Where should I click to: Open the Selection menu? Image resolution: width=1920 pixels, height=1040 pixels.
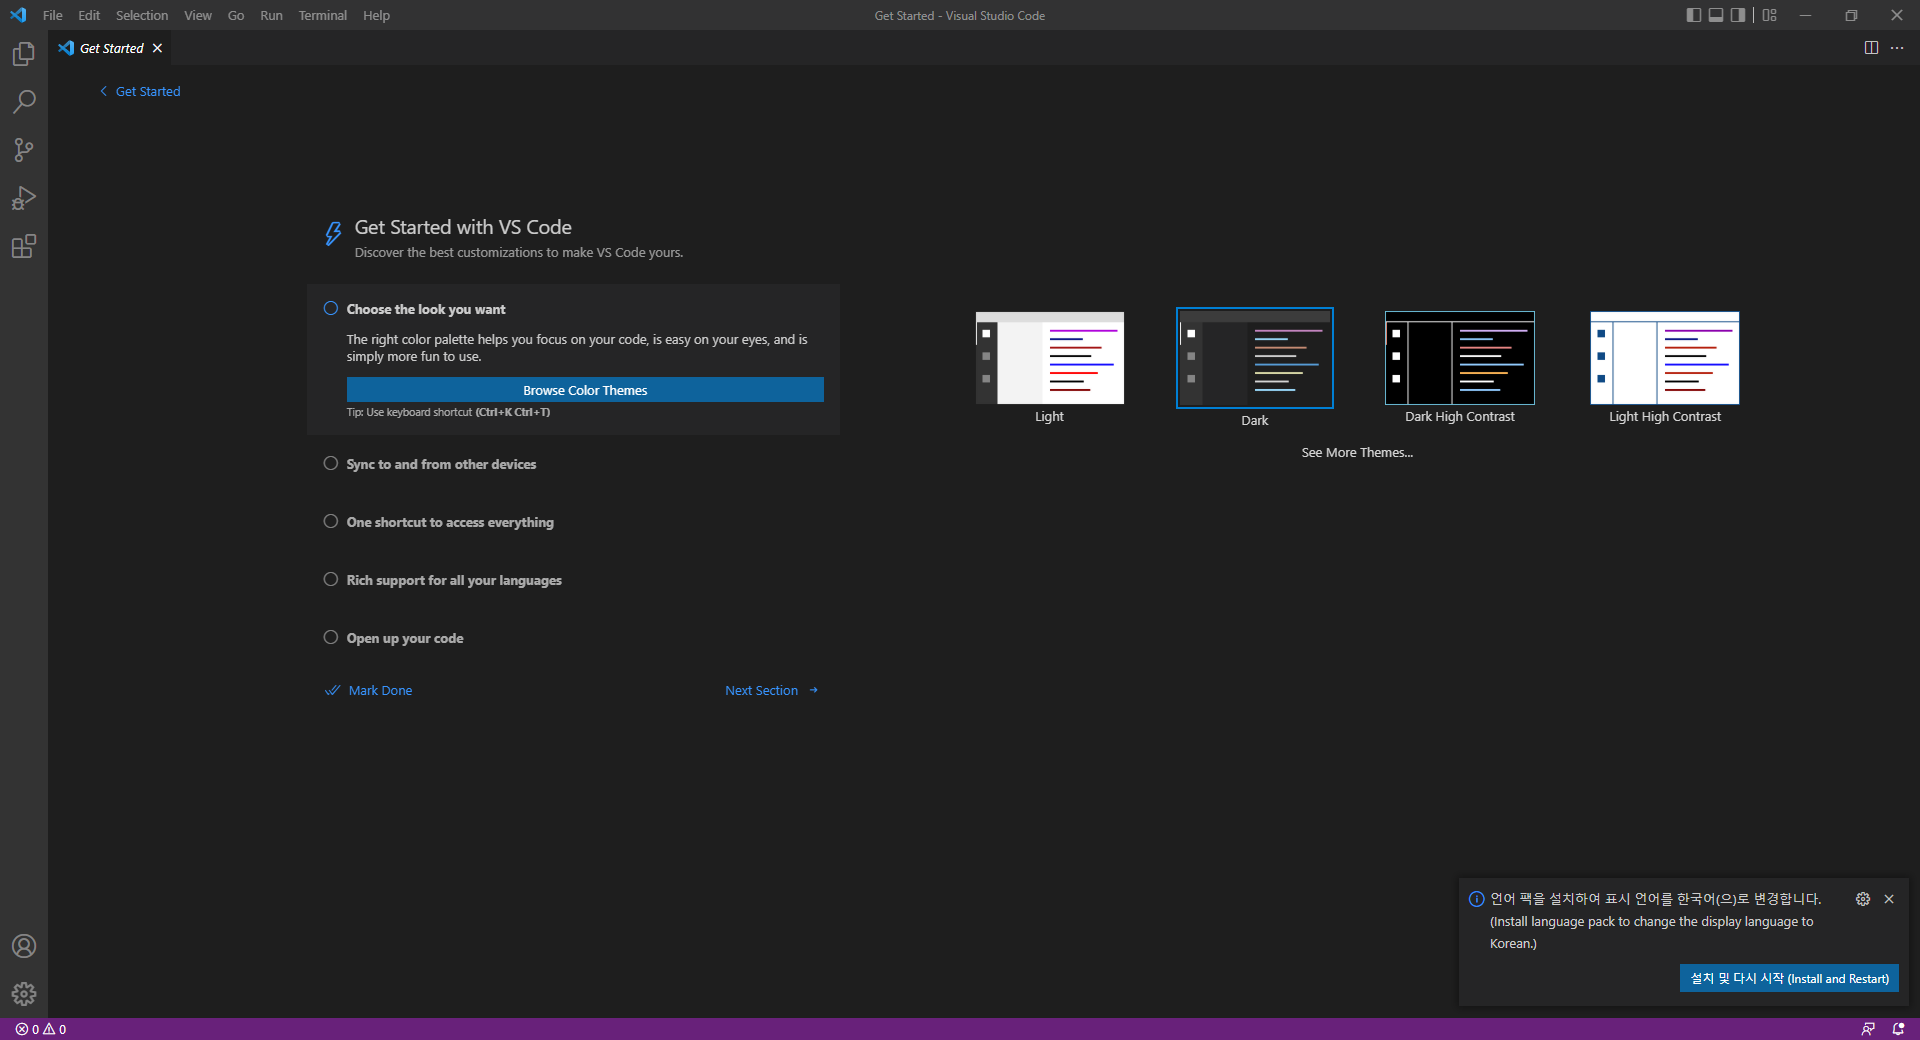(142, 15)
